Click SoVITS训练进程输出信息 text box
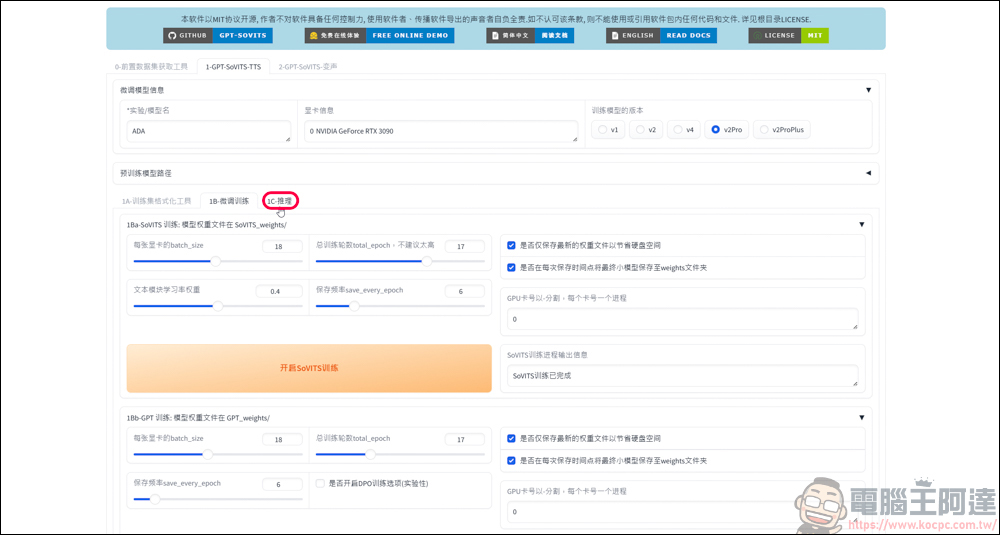This screenshot has height=535, width=1000. point(682,376)
